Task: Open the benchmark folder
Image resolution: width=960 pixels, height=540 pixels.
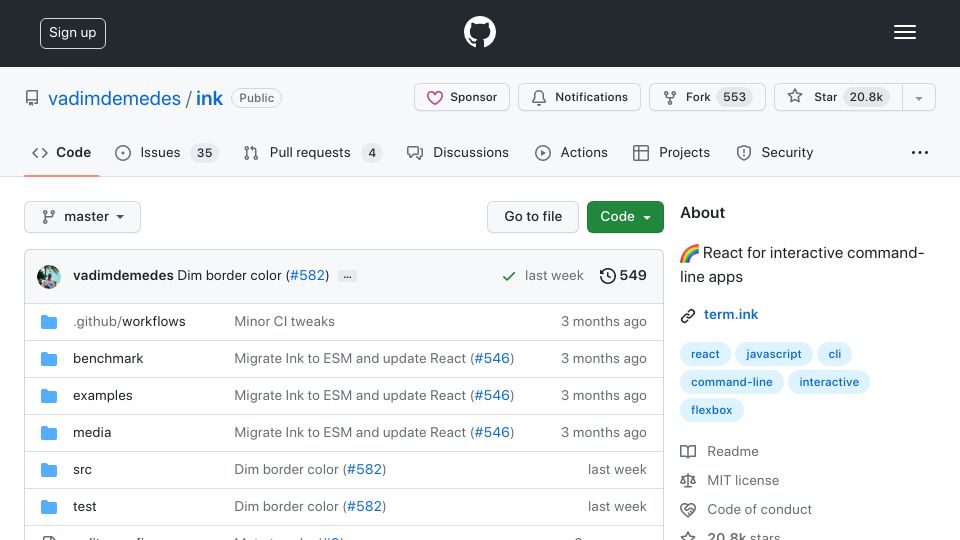Action: click(x=108, y=359)
